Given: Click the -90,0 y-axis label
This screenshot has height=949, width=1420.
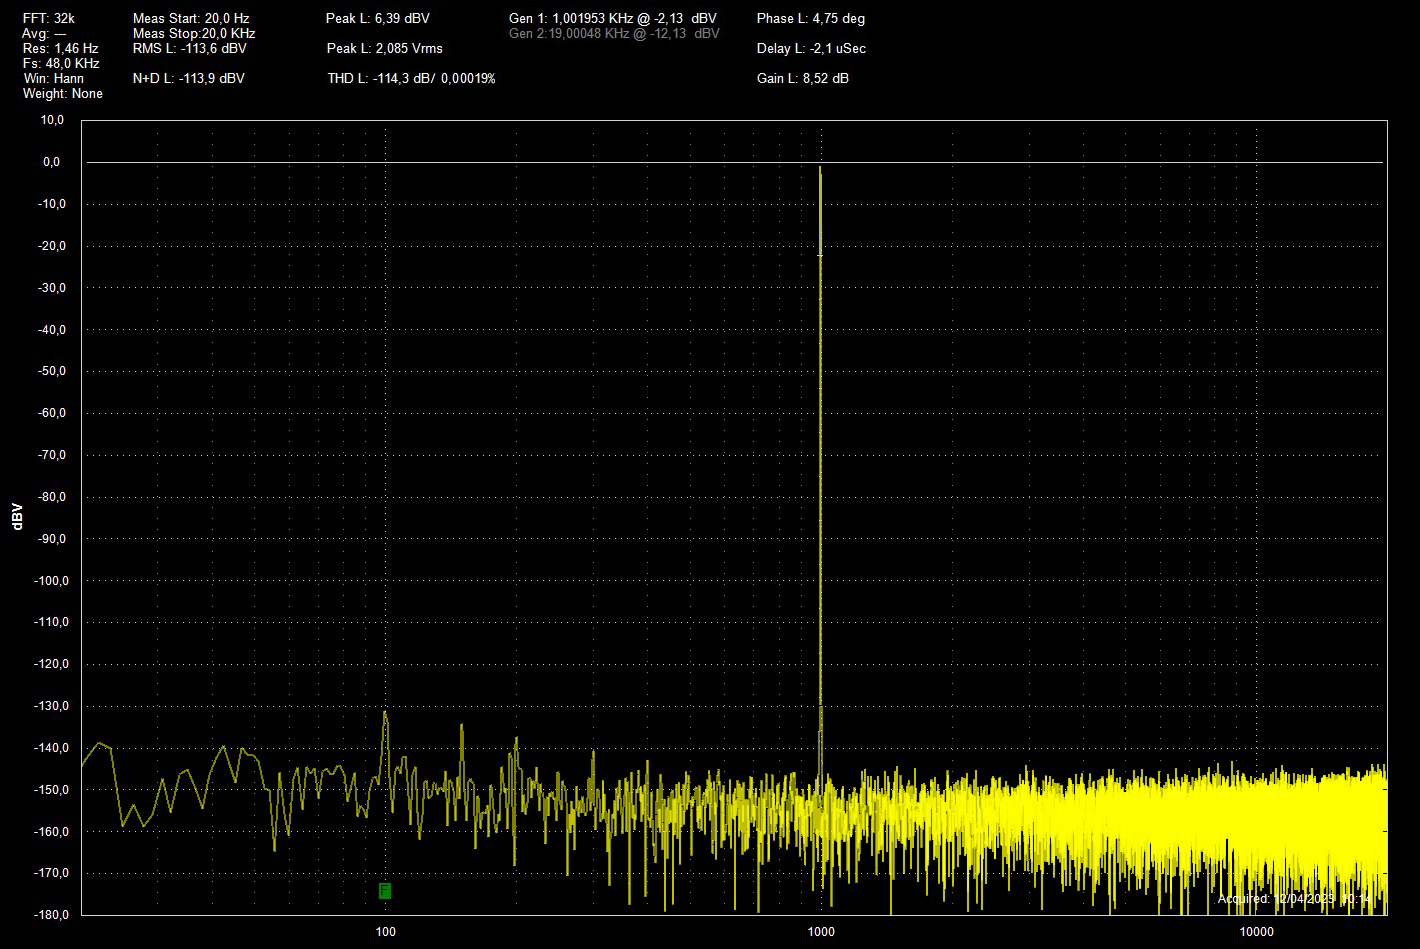Looking at the screenshot, I should point(50,539).
